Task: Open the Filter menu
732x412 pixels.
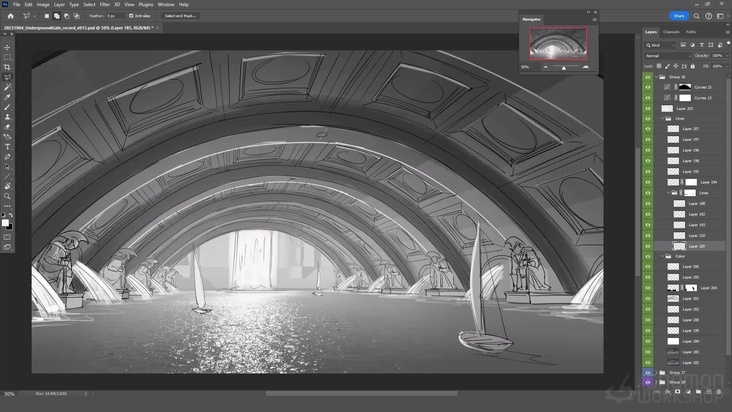Action: pos(105,5)
